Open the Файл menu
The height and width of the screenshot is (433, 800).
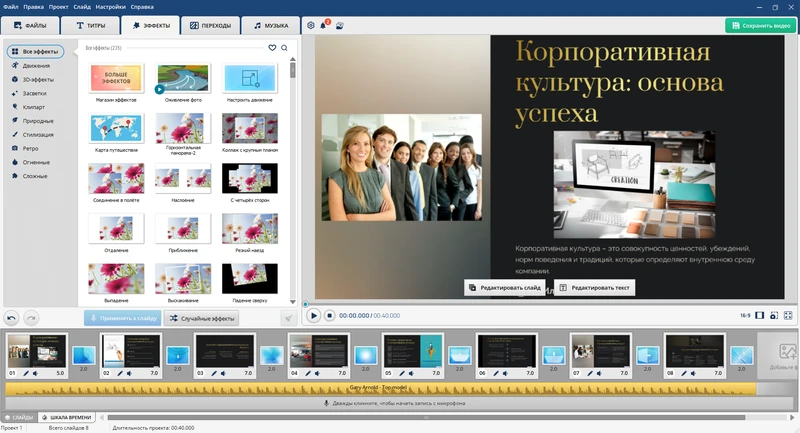click(10, 7)
